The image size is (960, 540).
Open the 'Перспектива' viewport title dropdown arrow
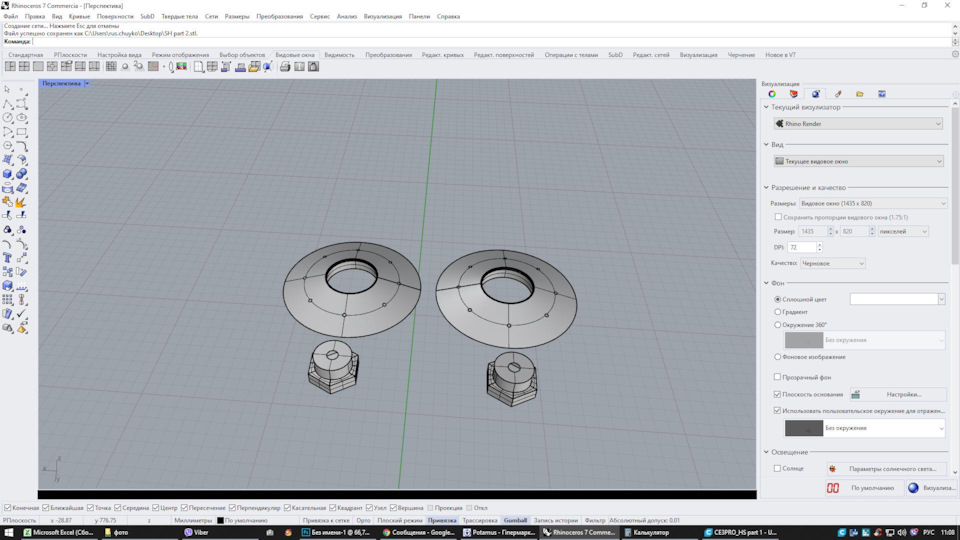87,83
